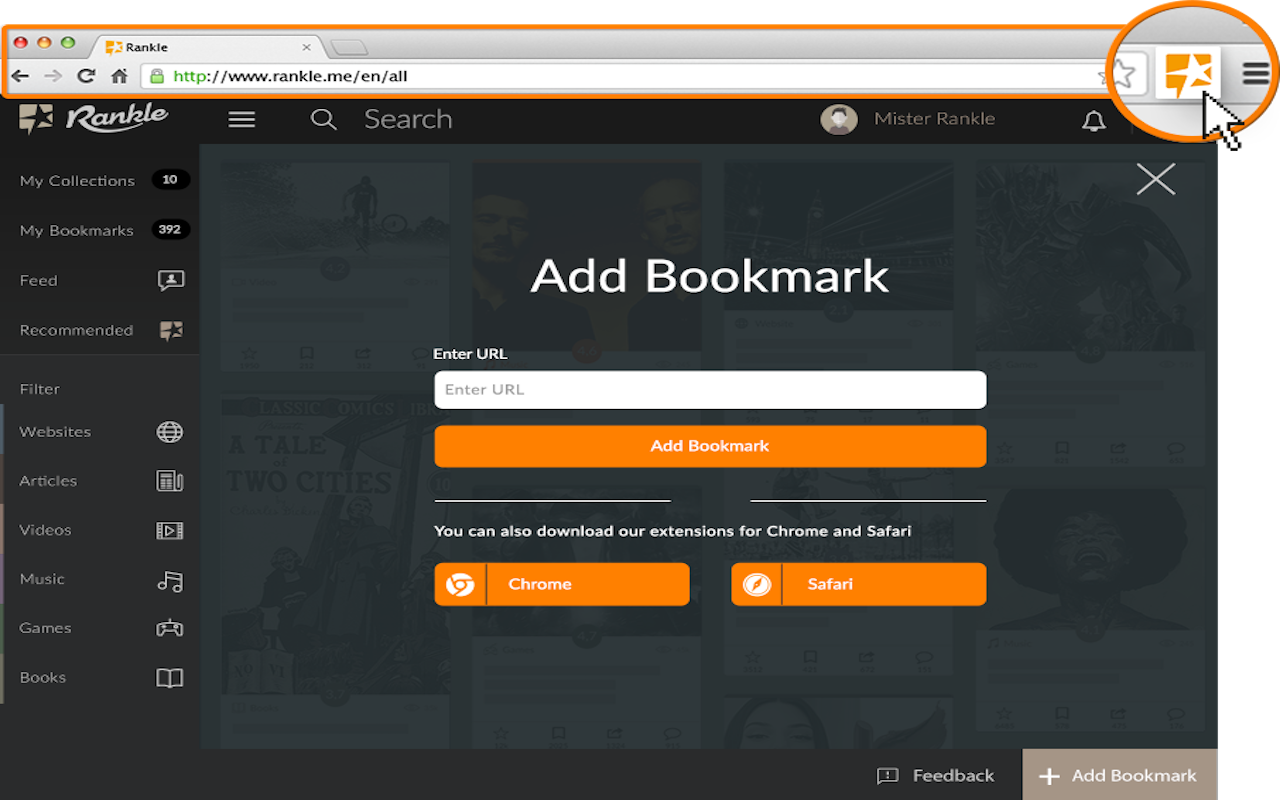Click Mister Rankle's profile avatar
The width and height of the screenshot is (1280, 800).
pos(839,119)
